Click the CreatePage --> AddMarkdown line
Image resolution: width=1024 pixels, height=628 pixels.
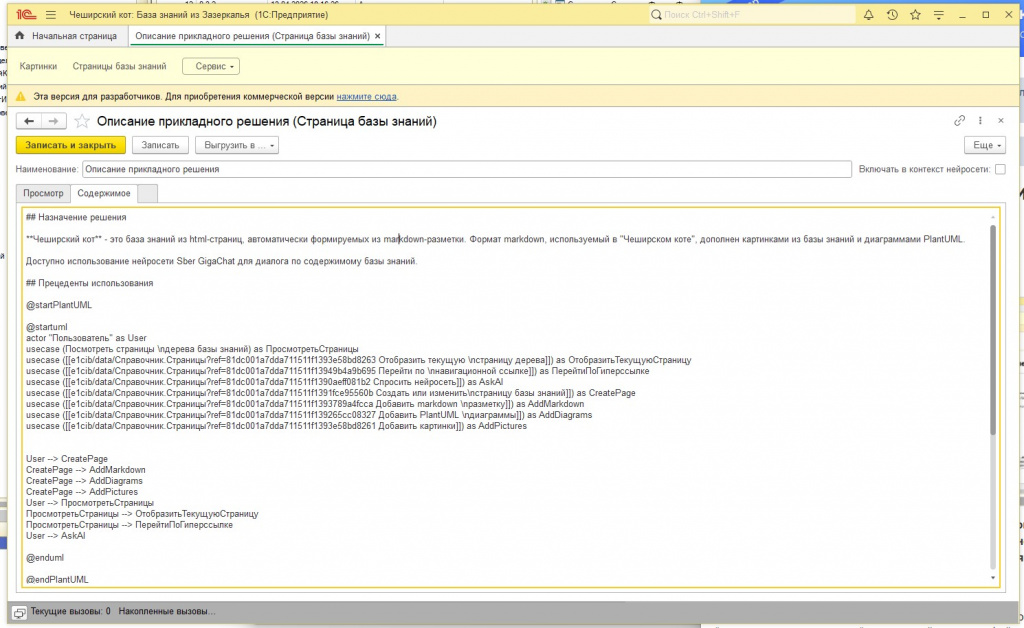click(x=86, y=470)
